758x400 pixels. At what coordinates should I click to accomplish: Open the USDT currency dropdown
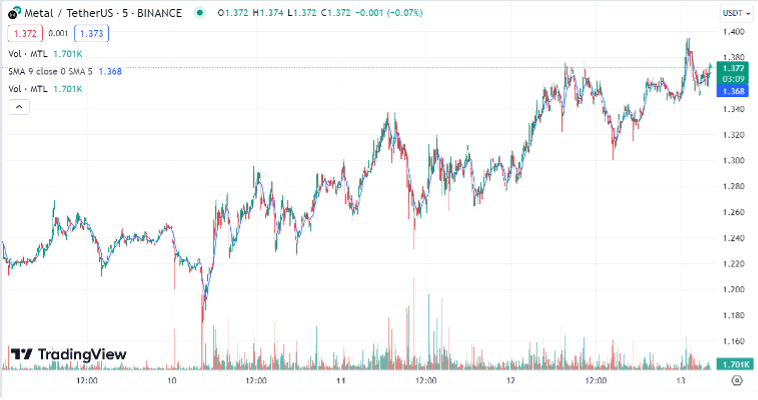[734, 13]
